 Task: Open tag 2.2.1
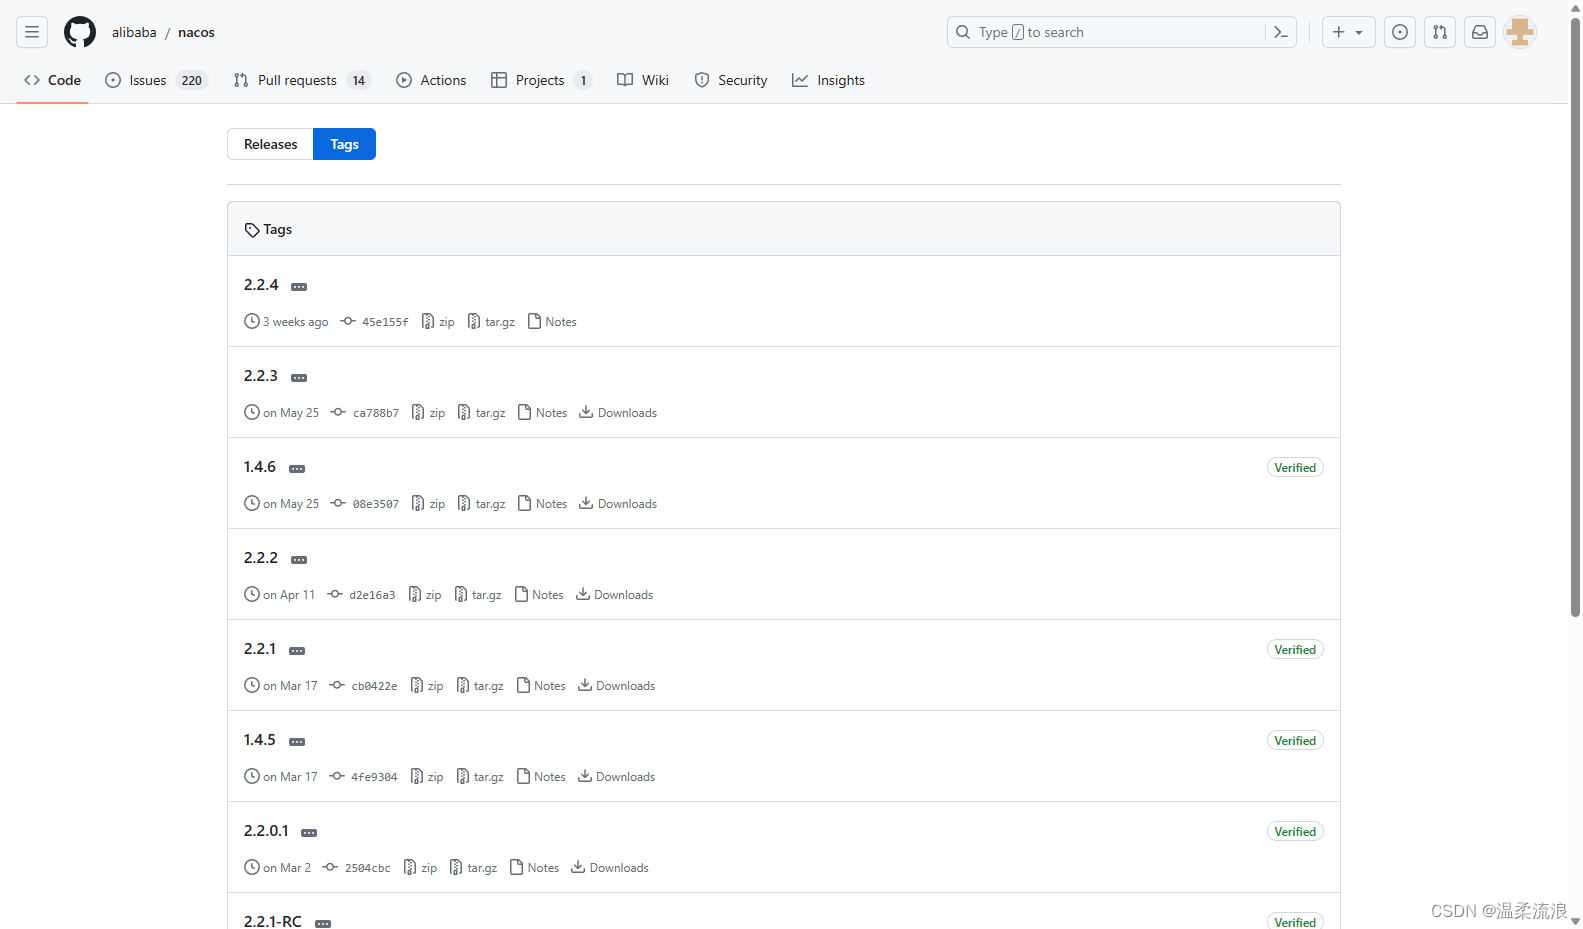(x=260, y=649)
